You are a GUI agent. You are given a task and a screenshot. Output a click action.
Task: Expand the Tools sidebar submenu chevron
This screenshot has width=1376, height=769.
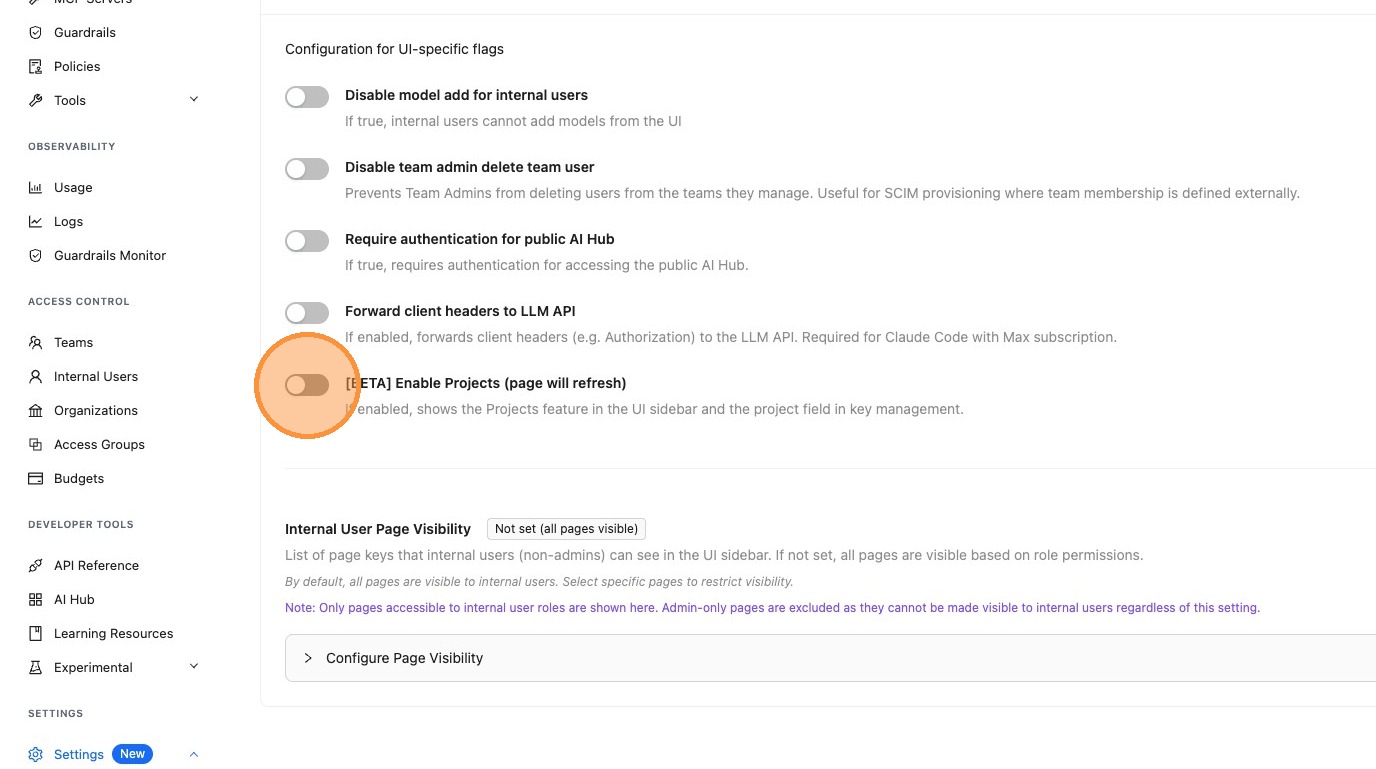[x=194, y=100]
